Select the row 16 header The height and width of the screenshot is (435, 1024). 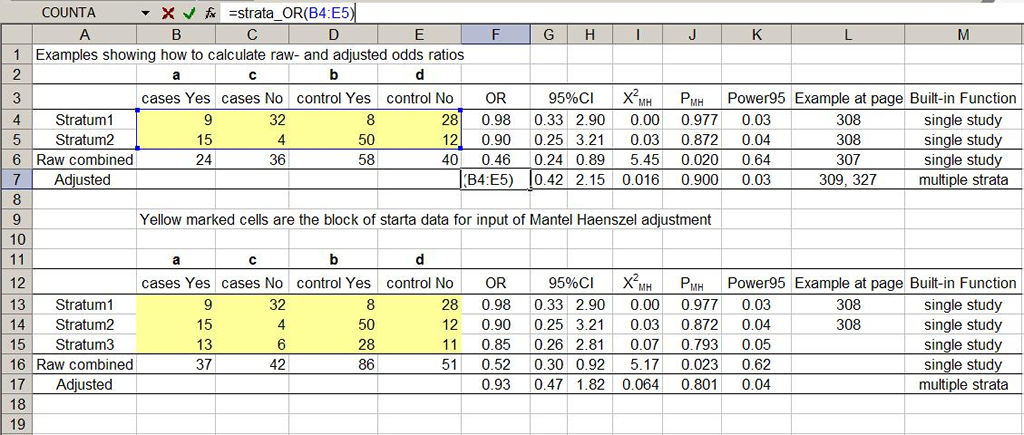tap(15, 364)
